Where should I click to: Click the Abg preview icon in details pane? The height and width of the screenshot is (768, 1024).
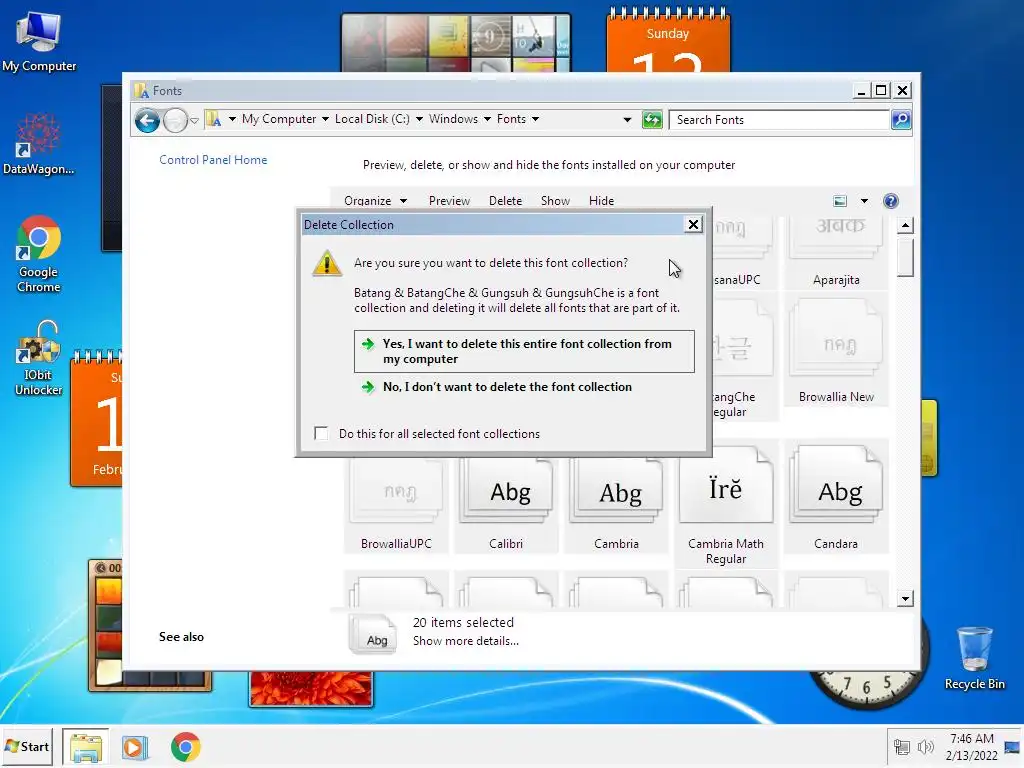point(372,634)
